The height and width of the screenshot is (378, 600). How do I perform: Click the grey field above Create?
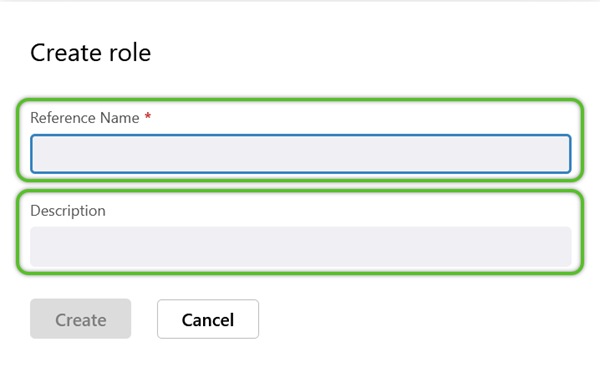pyautogui.click(x=301, y=247)
